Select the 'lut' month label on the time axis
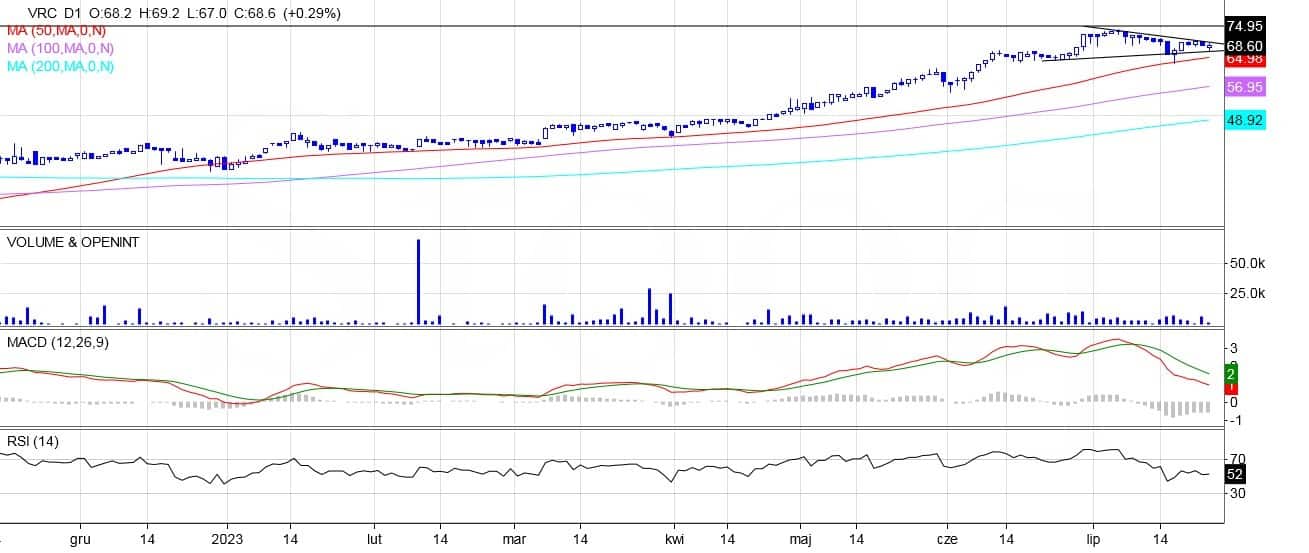Screen dimensions: 1309x553 pos(375,538)
